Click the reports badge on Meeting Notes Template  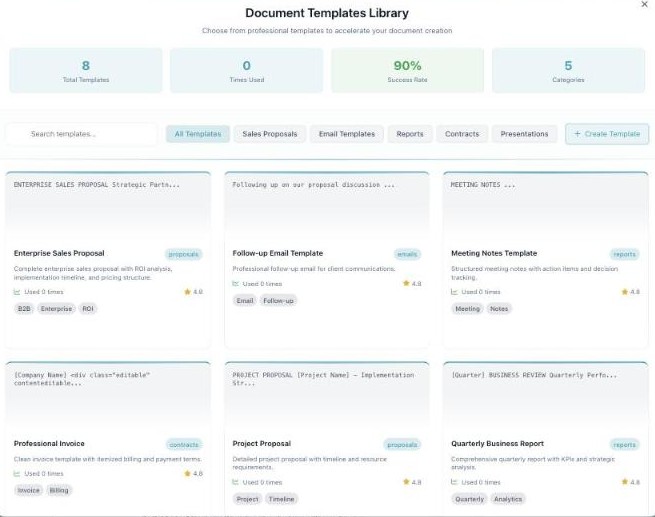tap(625, 254)
